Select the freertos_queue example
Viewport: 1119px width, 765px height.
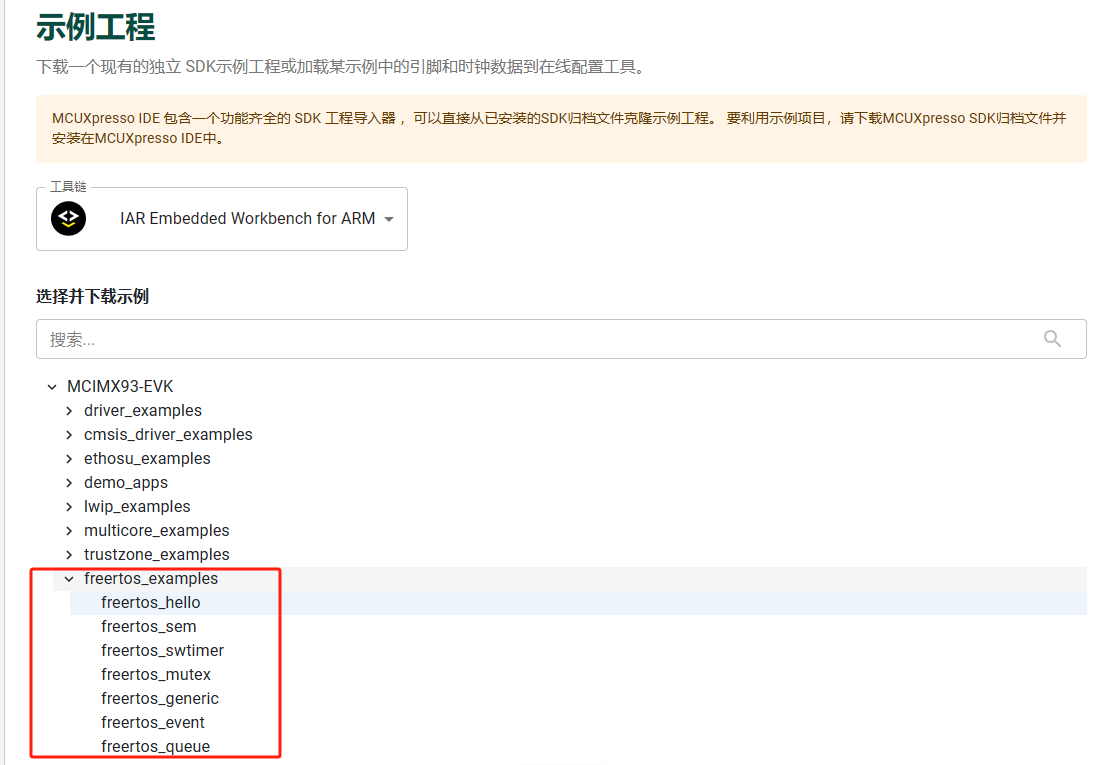tap(155, 747)
